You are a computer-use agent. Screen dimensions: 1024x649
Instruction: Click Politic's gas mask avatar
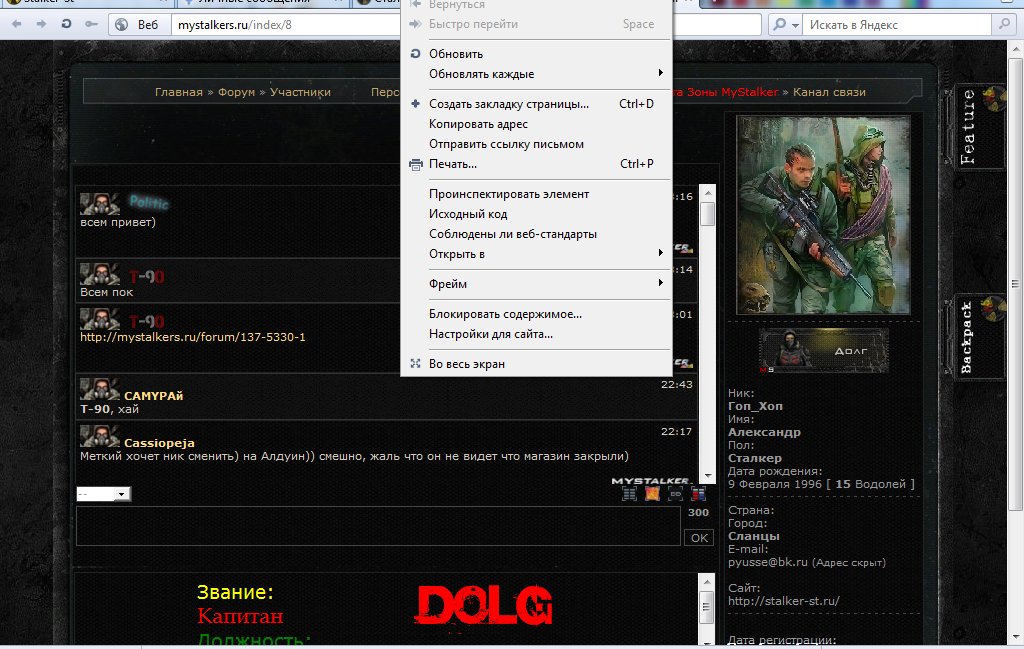pyautogui.click(x=99, y=204)
